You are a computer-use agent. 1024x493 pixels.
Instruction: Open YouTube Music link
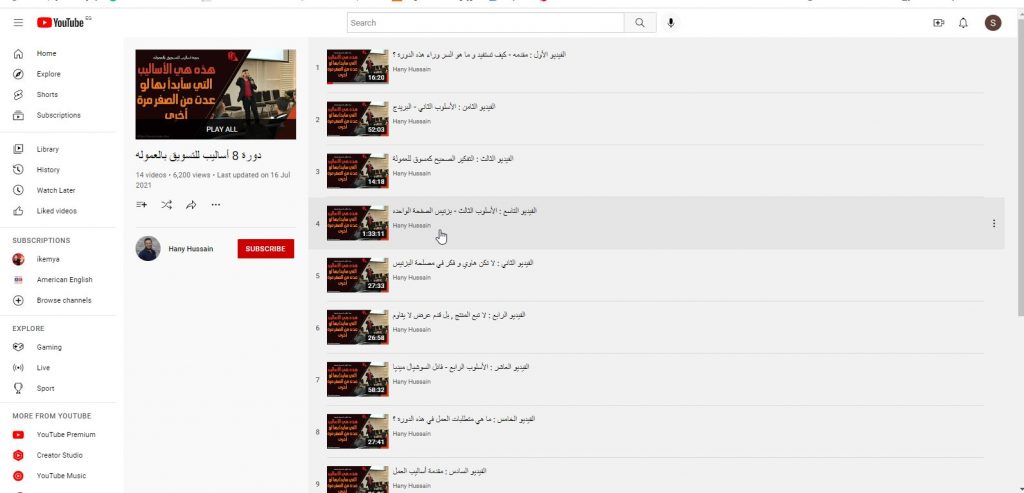59,476
